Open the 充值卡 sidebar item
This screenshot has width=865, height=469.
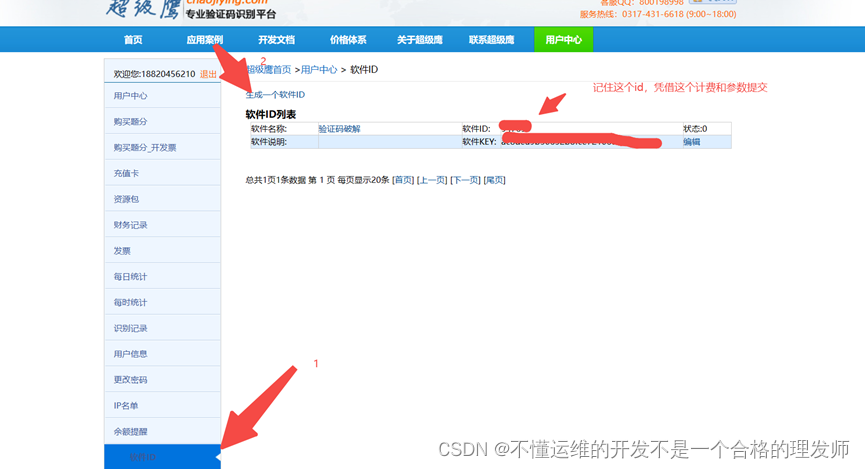(x=162, y=173)
